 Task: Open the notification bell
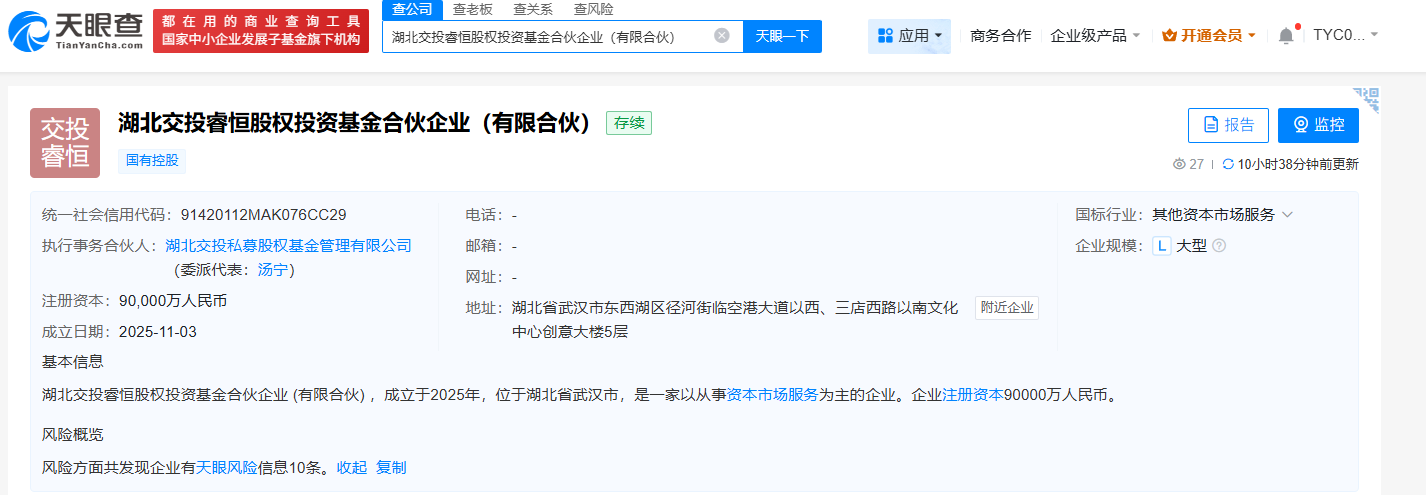[x=1285, y=36]
